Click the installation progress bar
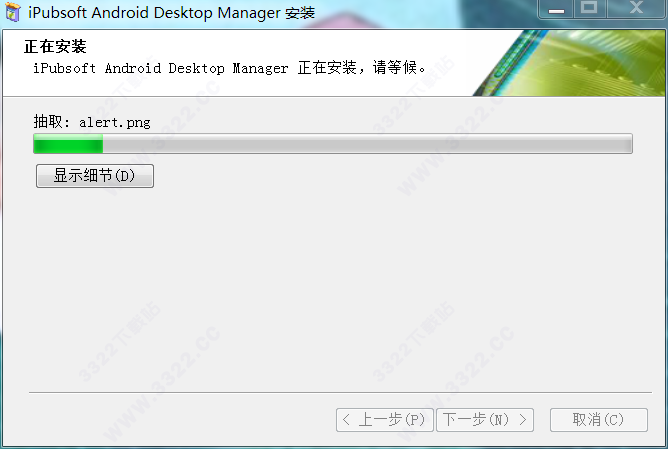This screenshot has height=449, width=668. point(333,144)
